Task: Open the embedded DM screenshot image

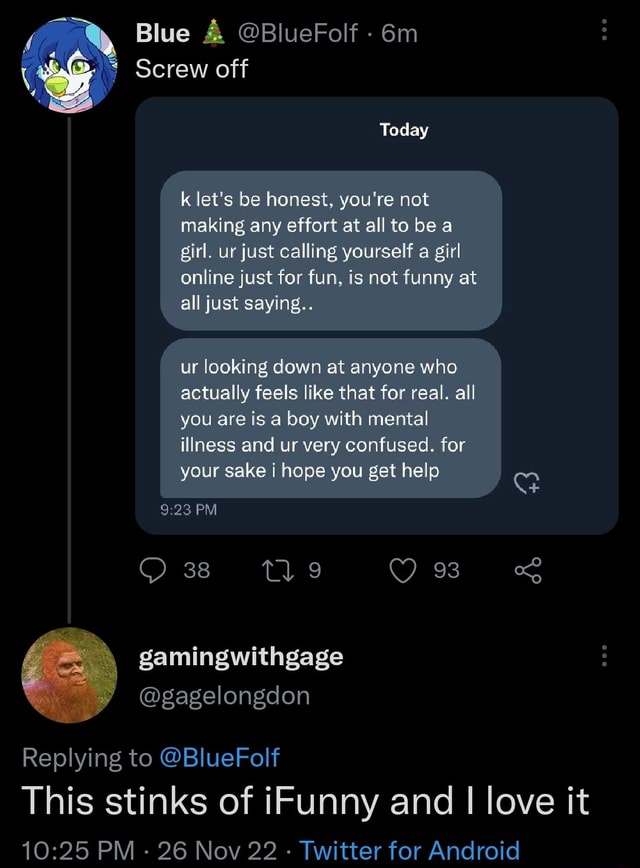Action: coord(375,315)
